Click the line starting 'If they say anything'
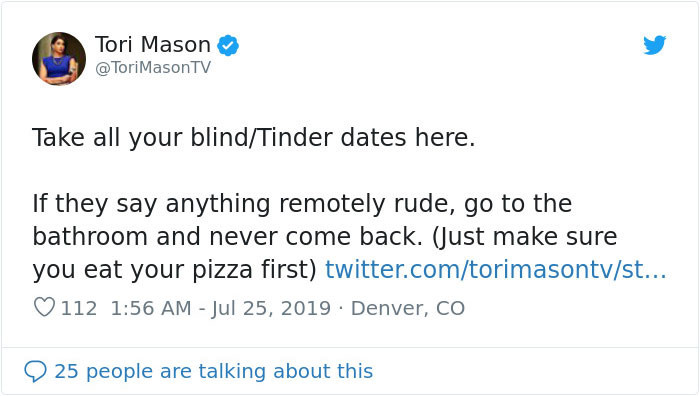The image size is (700, 396). tap(302, 204)
